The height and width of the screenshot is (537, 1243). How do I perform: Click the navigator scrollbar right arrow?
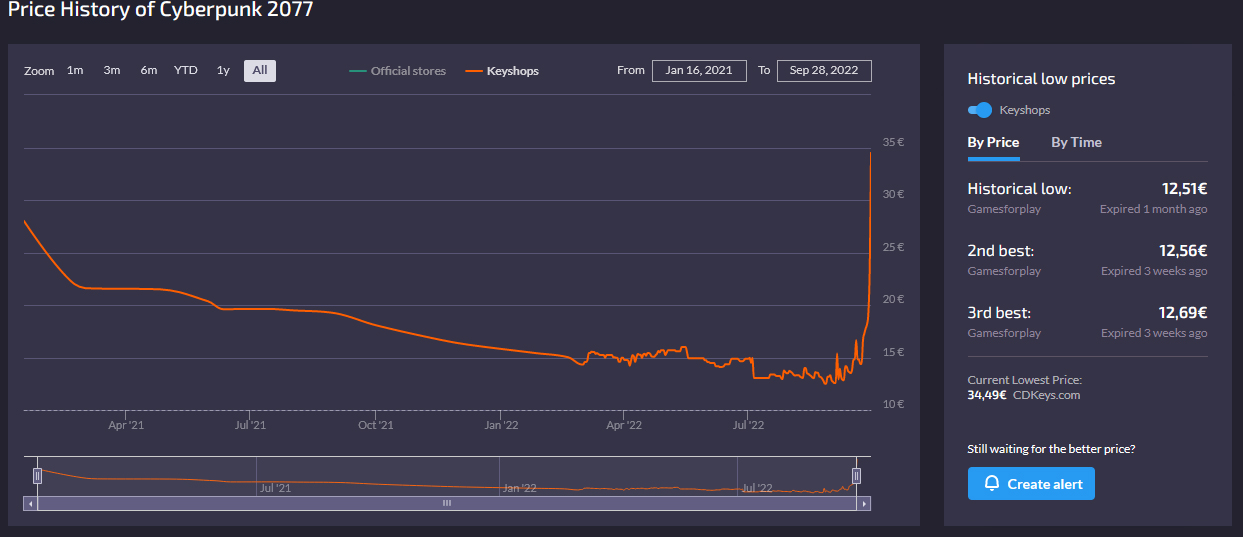[864, 503]
